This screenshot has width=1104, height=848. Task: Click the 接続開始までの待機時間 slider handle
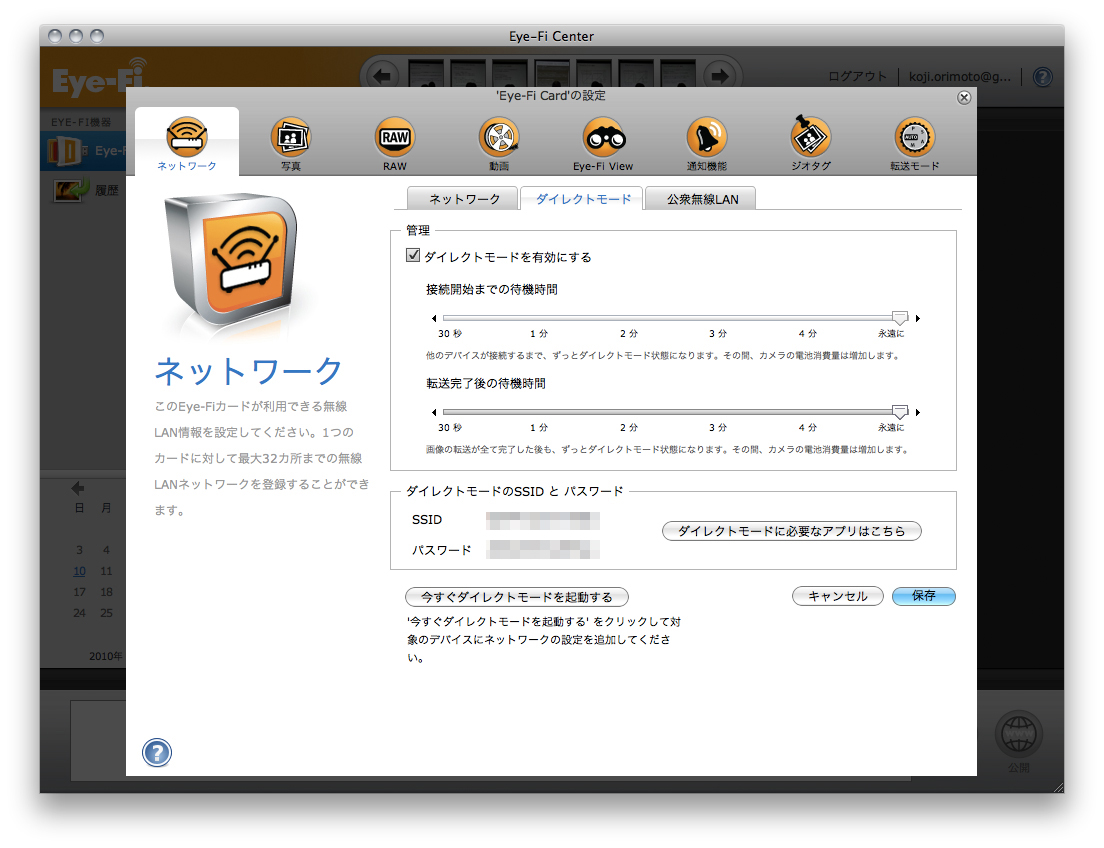point(898,315)
